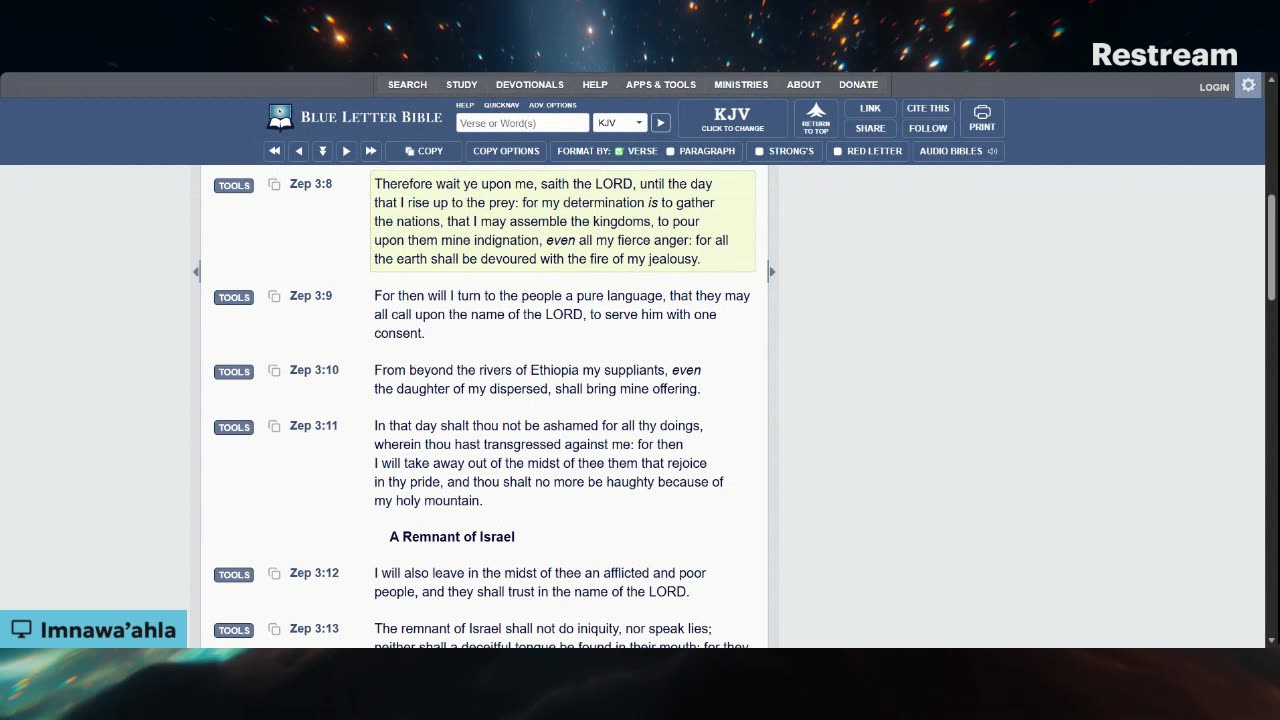Click KJV Click to Change button
This screenshot has height=720, width=1280.
(x=733, y=118)
